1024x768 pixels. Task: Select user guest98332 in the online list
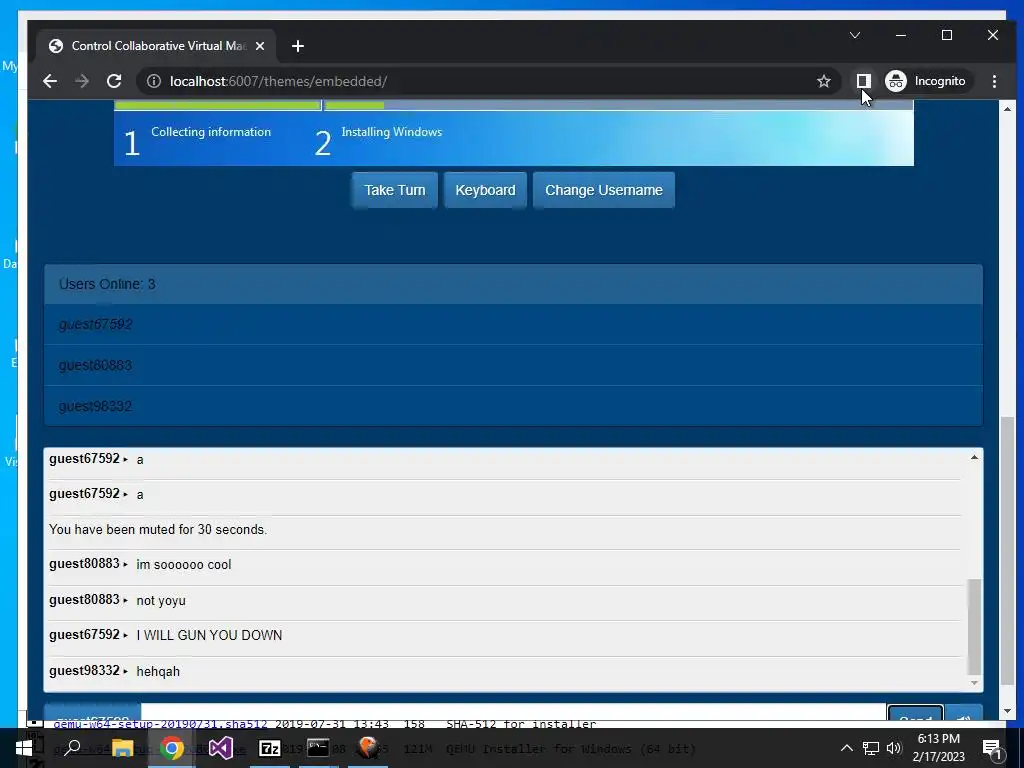click(513, 406)
